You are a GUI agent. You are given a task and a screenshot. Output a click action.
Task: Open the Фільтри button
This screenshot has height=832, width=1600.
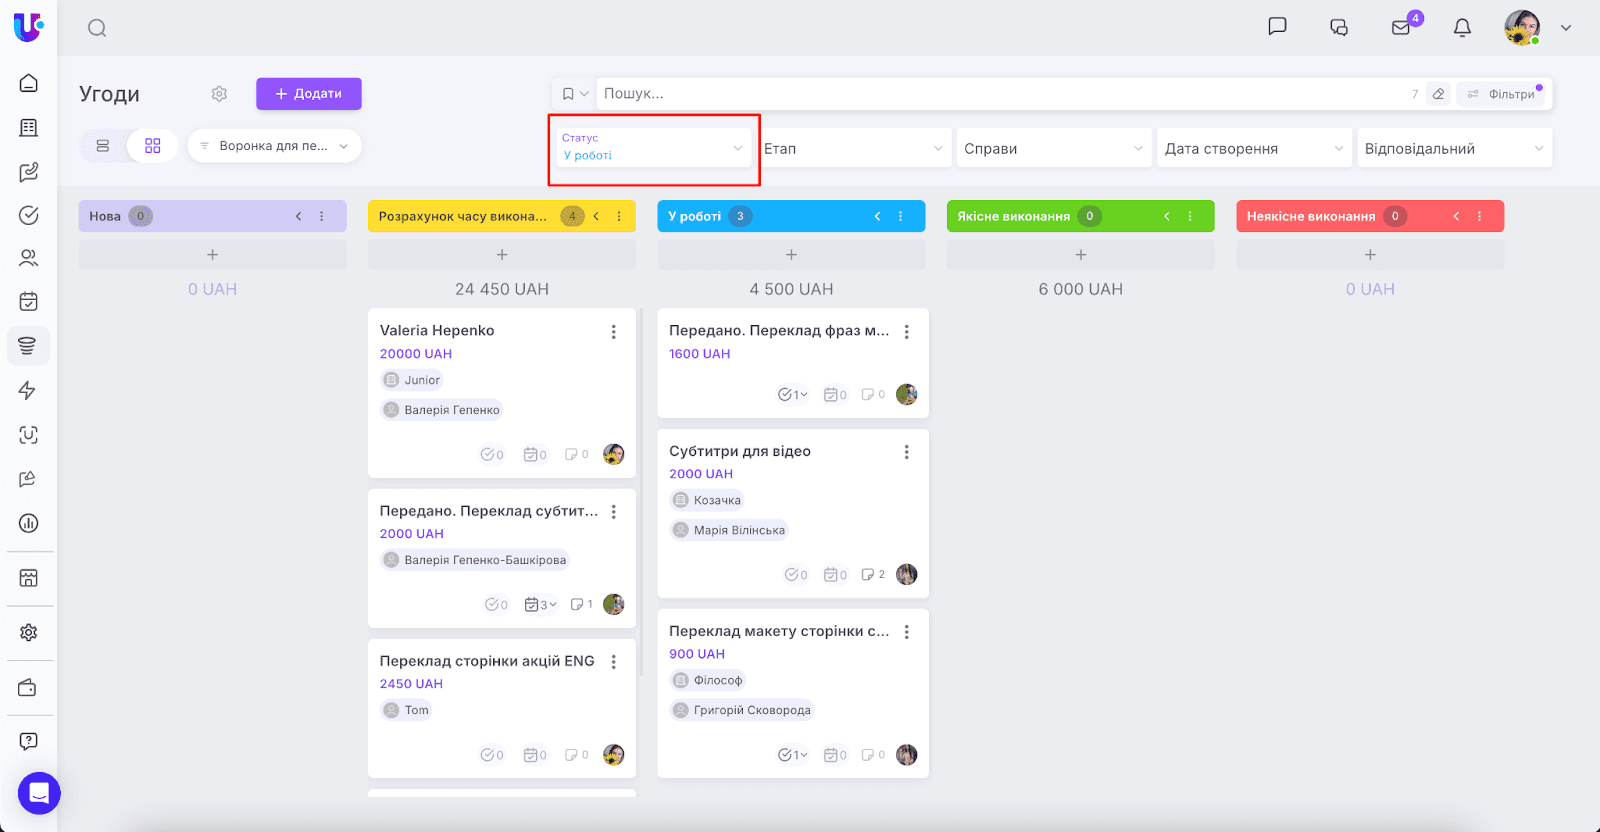tap(1502, 94)
